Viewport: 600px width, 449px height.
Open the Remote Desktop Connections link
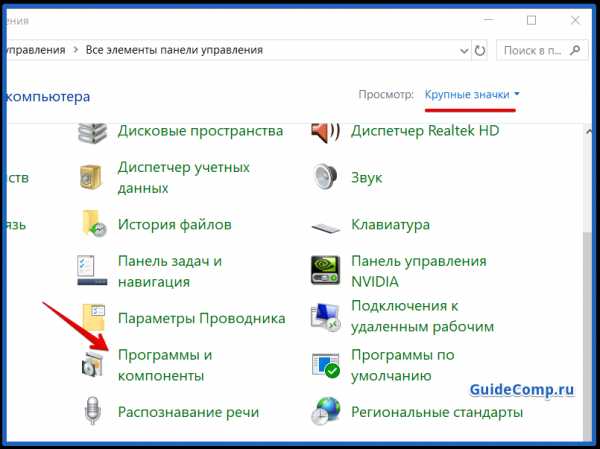(x=422, y=315)
